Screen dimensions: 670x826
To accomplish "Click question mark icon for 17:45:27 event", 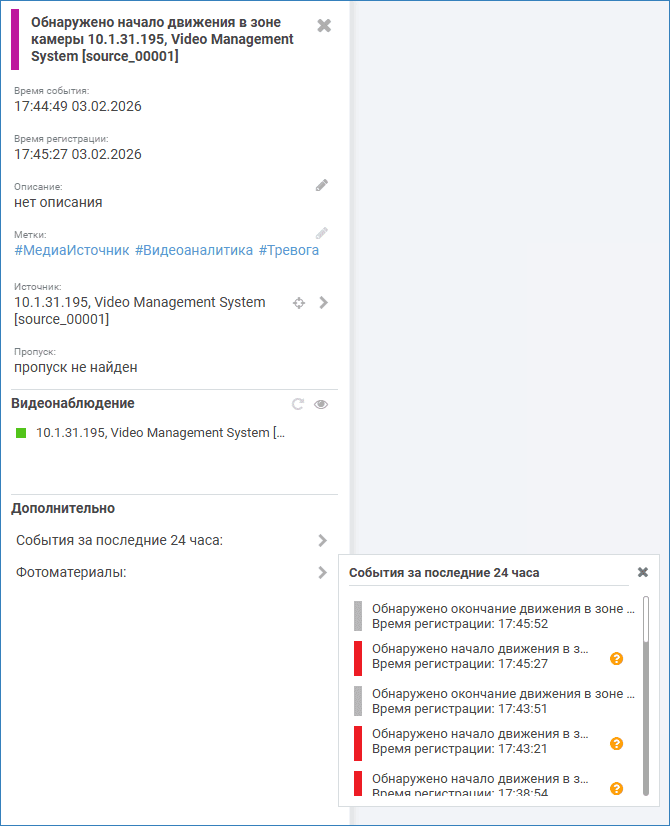I will click(x=616, y=658).
